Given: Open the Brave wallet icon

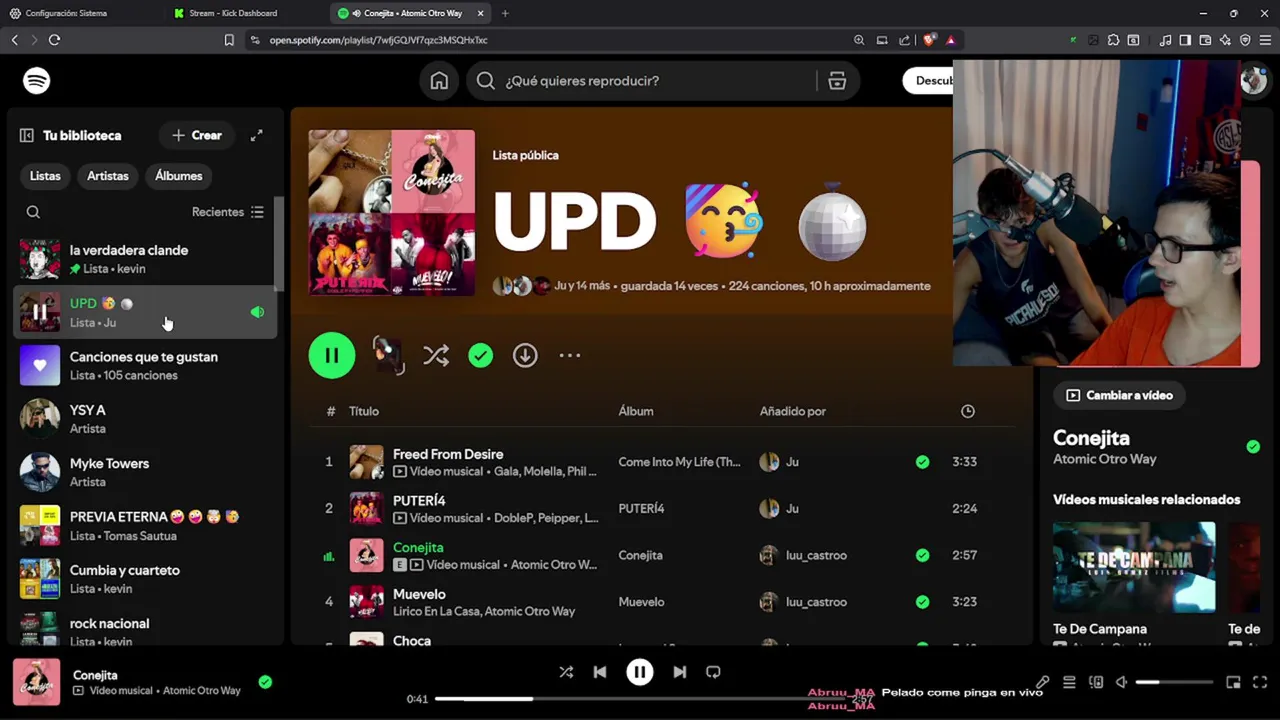Looking at the screenshot, I should point(1205,40).
